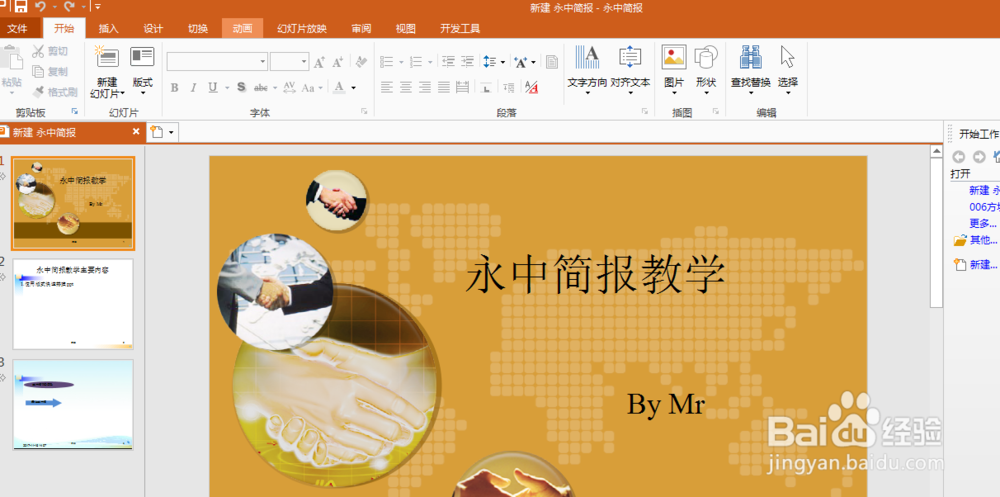The width and height of the screenshot is (1000, 497).
Task: Open the font size combo box
Action: coord(290,61)
